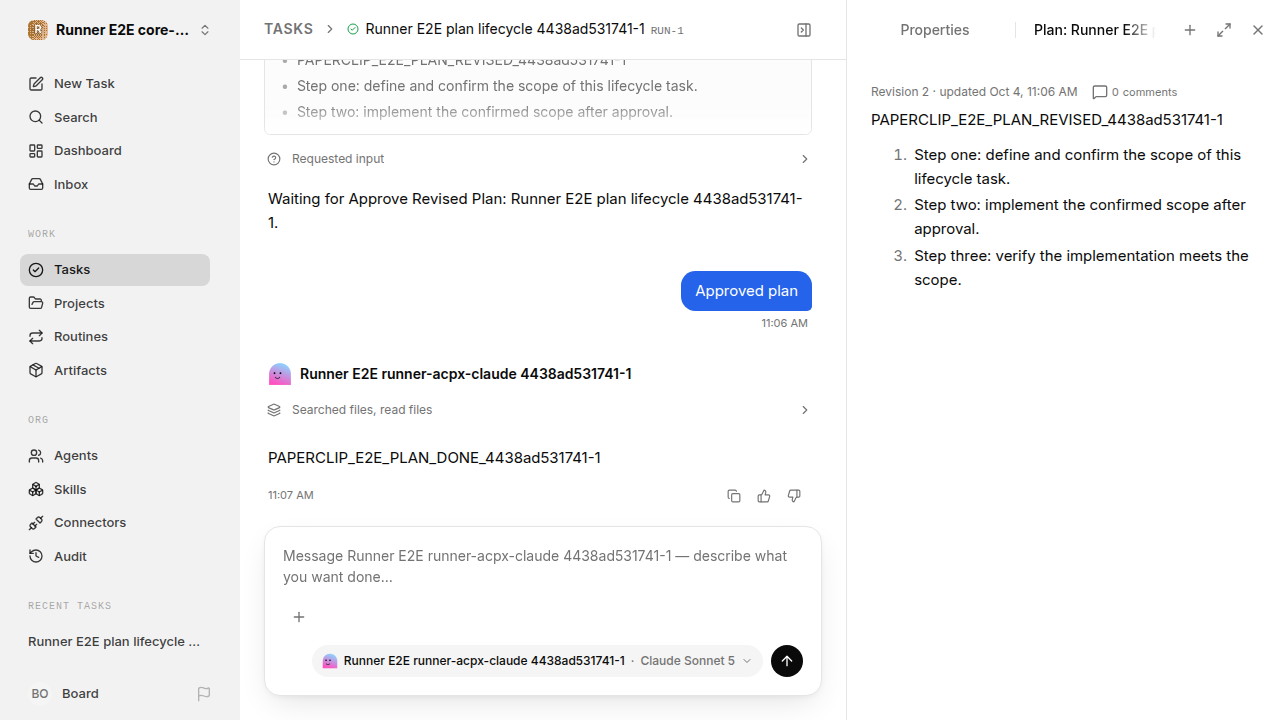
Task: Add a new panel tab with plus
Action: click(x=1190, y=30)
